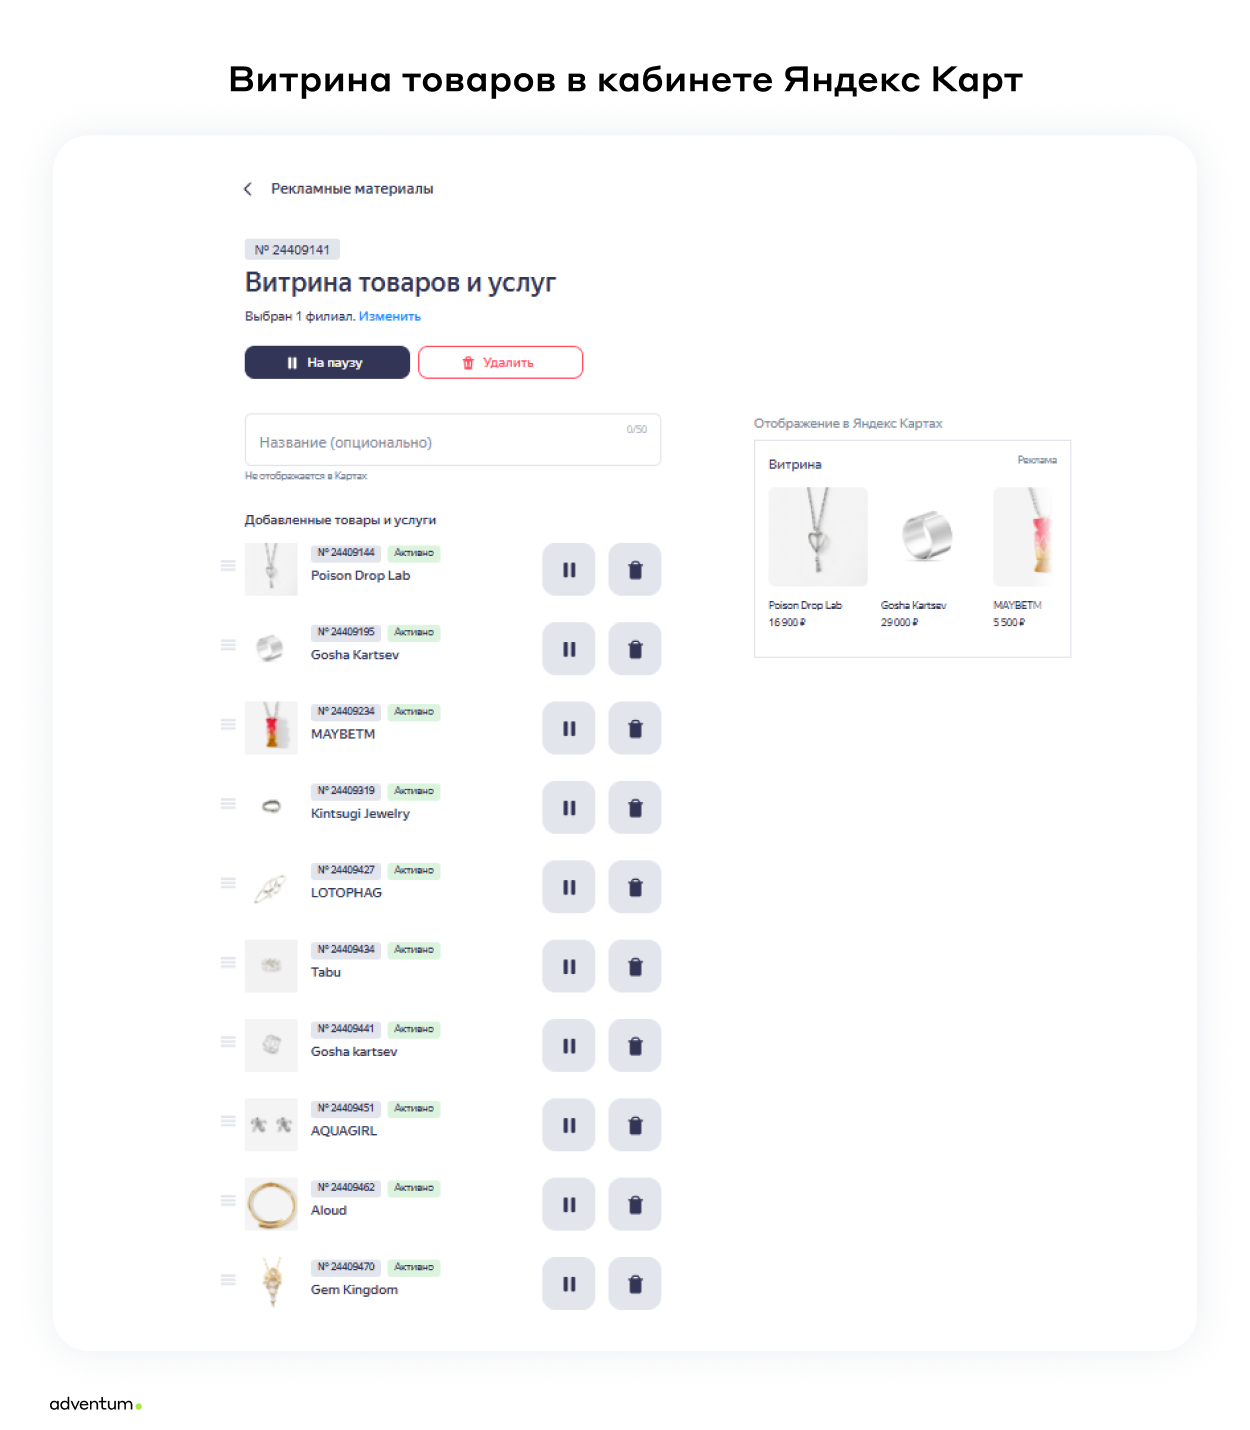
Task: Pause the Gem Kingdom item
Action: (568, 1284)
